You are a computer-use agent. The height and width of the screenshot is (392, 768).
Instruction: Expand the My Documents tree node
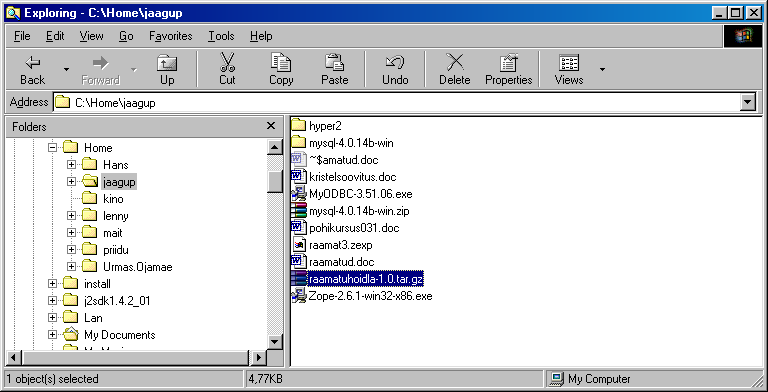[x=52, y=335]
